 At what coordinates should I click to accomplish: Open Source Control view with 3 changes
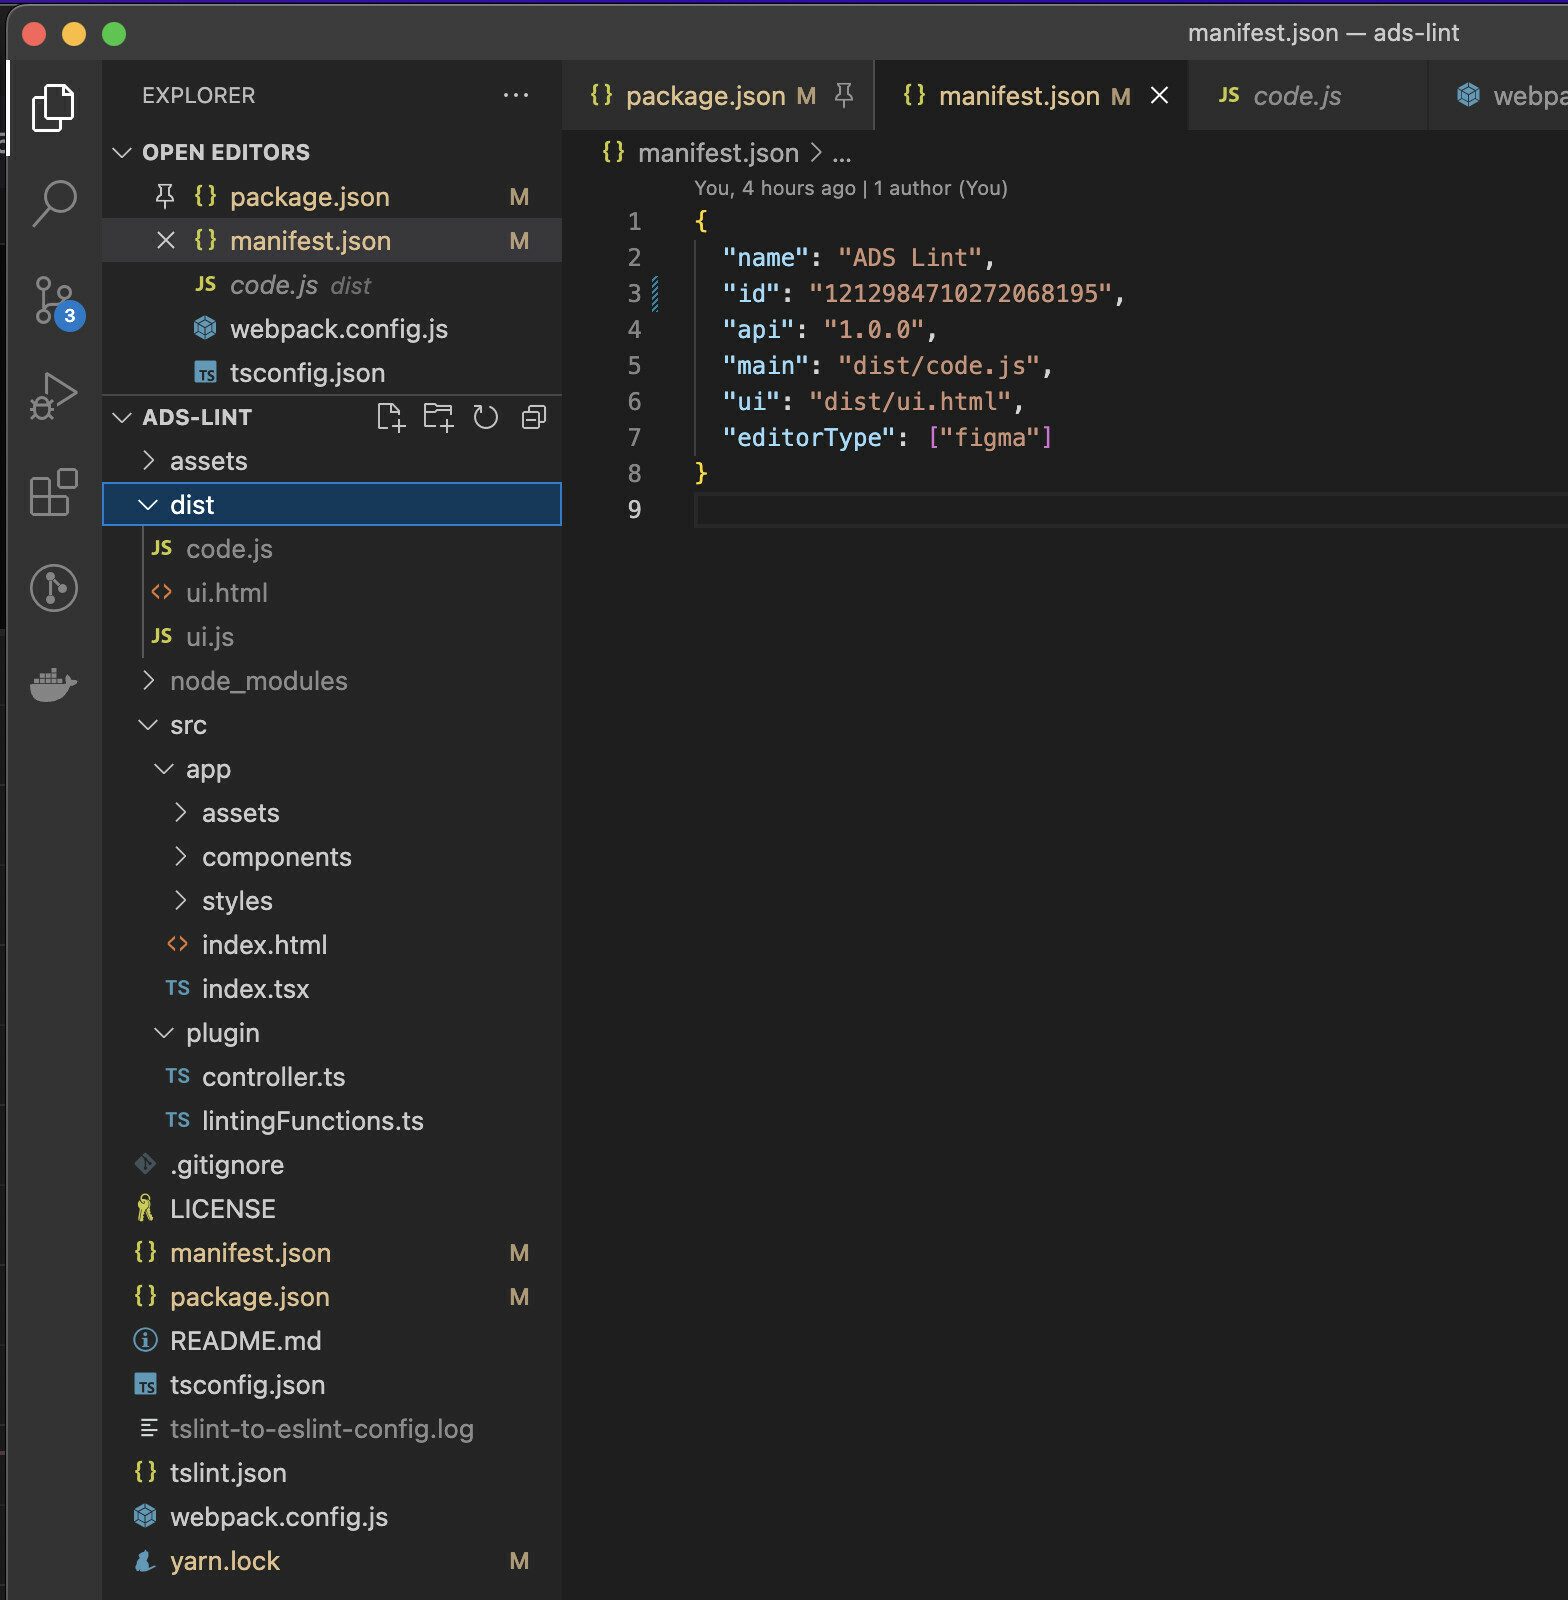[x=55, y=301]
